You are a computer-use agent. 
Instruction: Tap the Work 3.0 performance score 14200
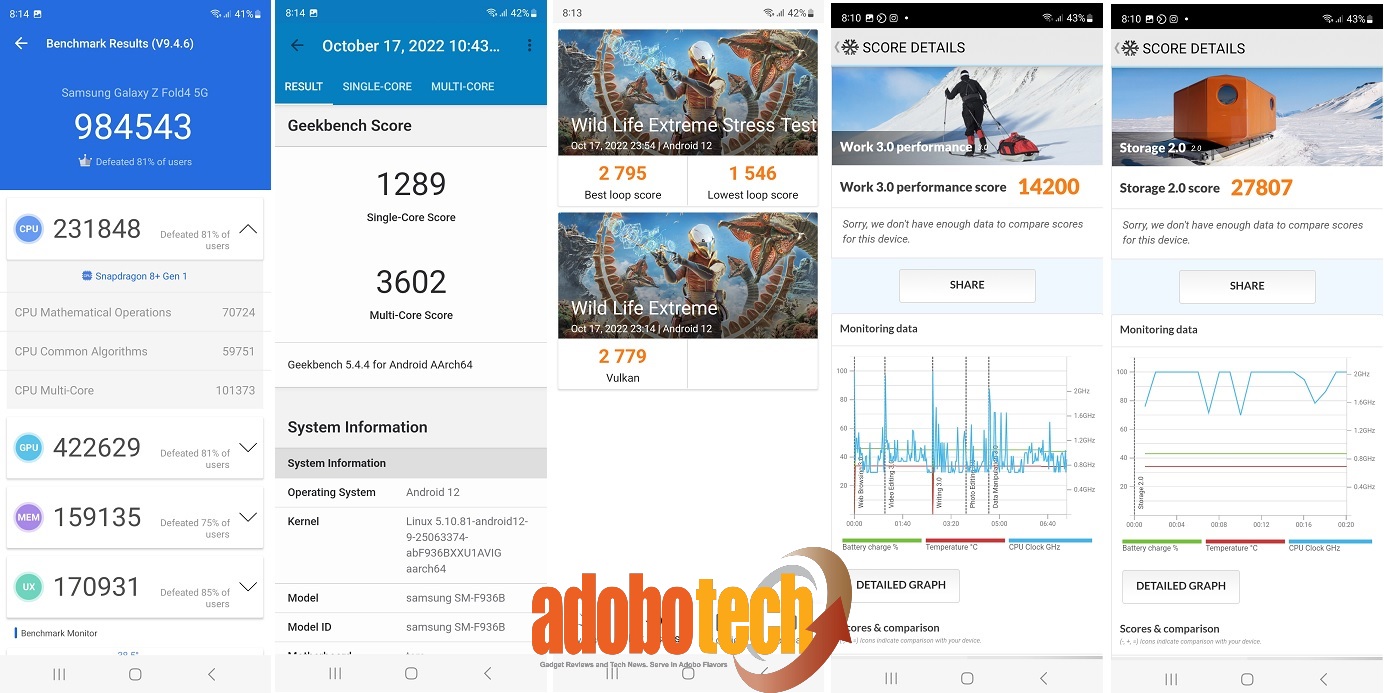1049,186
